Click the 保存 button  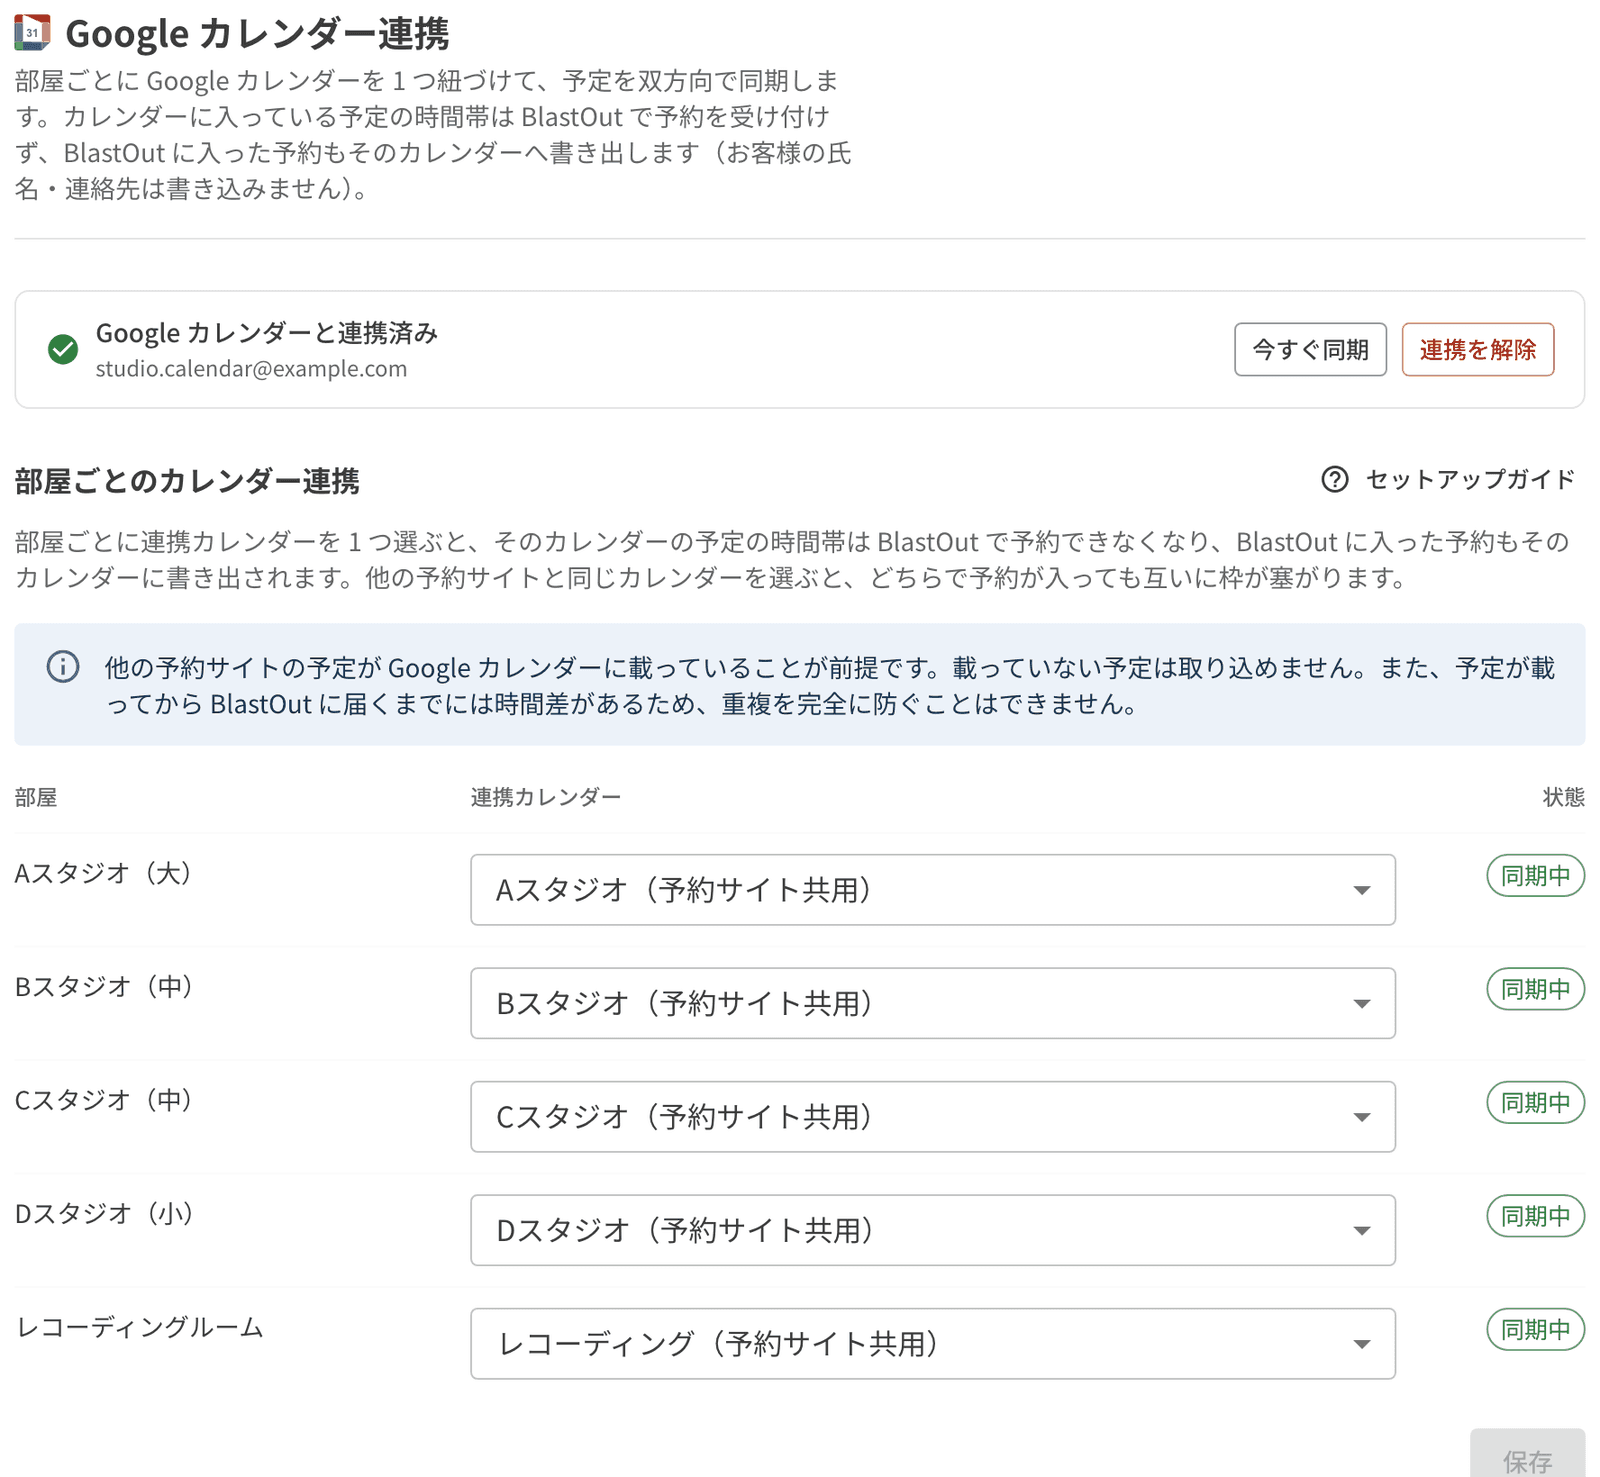[1527, 1455]
